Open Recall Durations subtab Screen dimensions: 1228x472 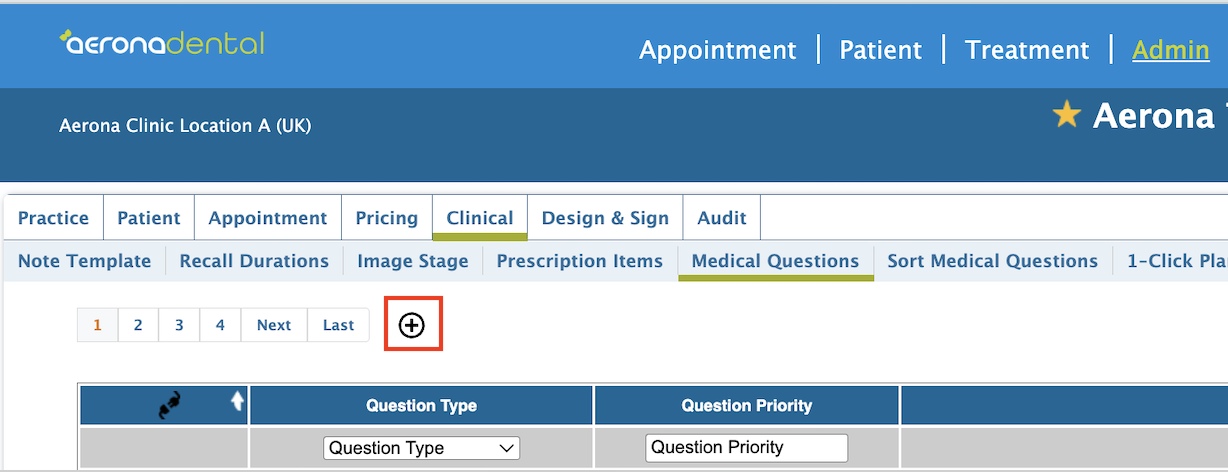(254, 261)
